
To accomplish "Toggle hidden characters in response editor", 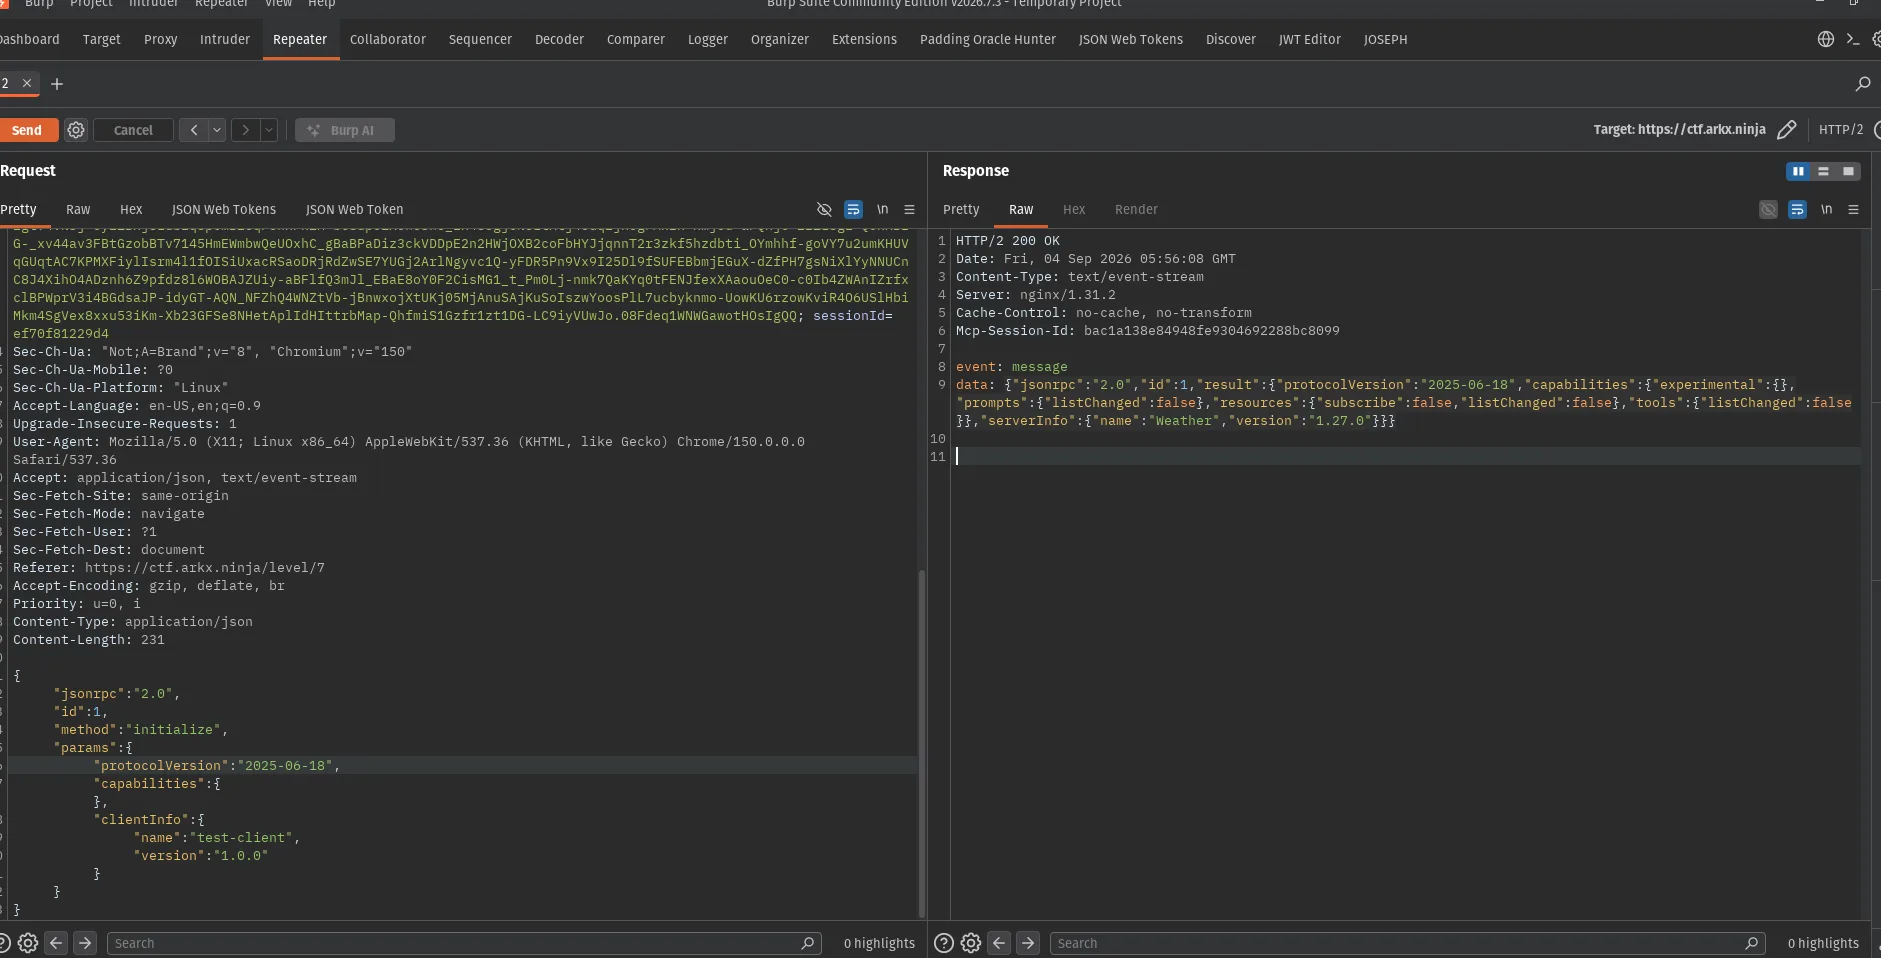I will (x=1768, y=209).
